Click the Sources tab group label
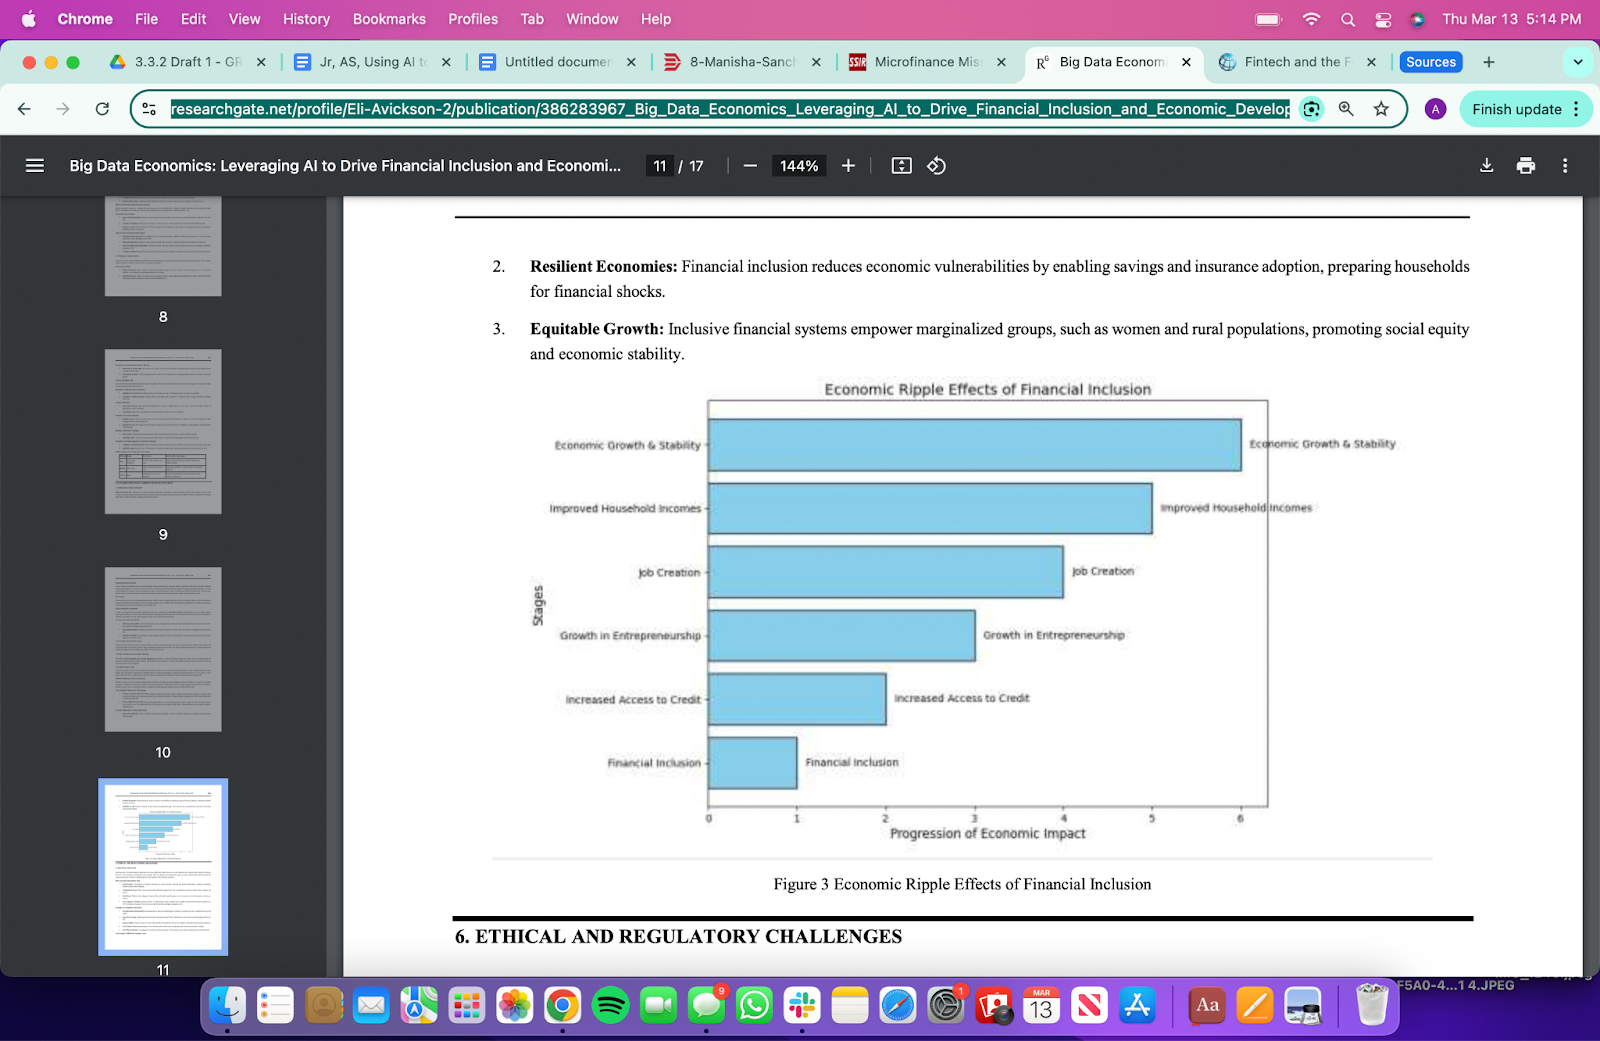 click(x=1431, y=62)
